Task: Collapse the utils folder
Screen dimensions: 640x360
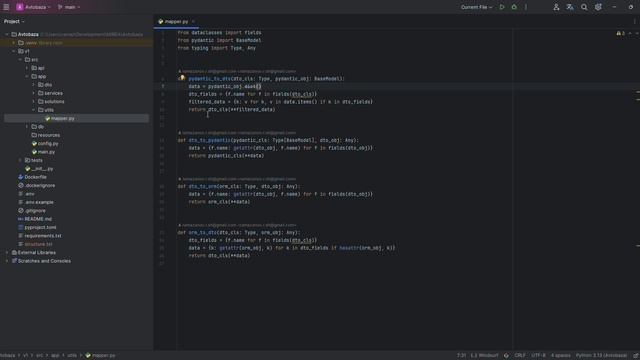Action: point(33,110)
